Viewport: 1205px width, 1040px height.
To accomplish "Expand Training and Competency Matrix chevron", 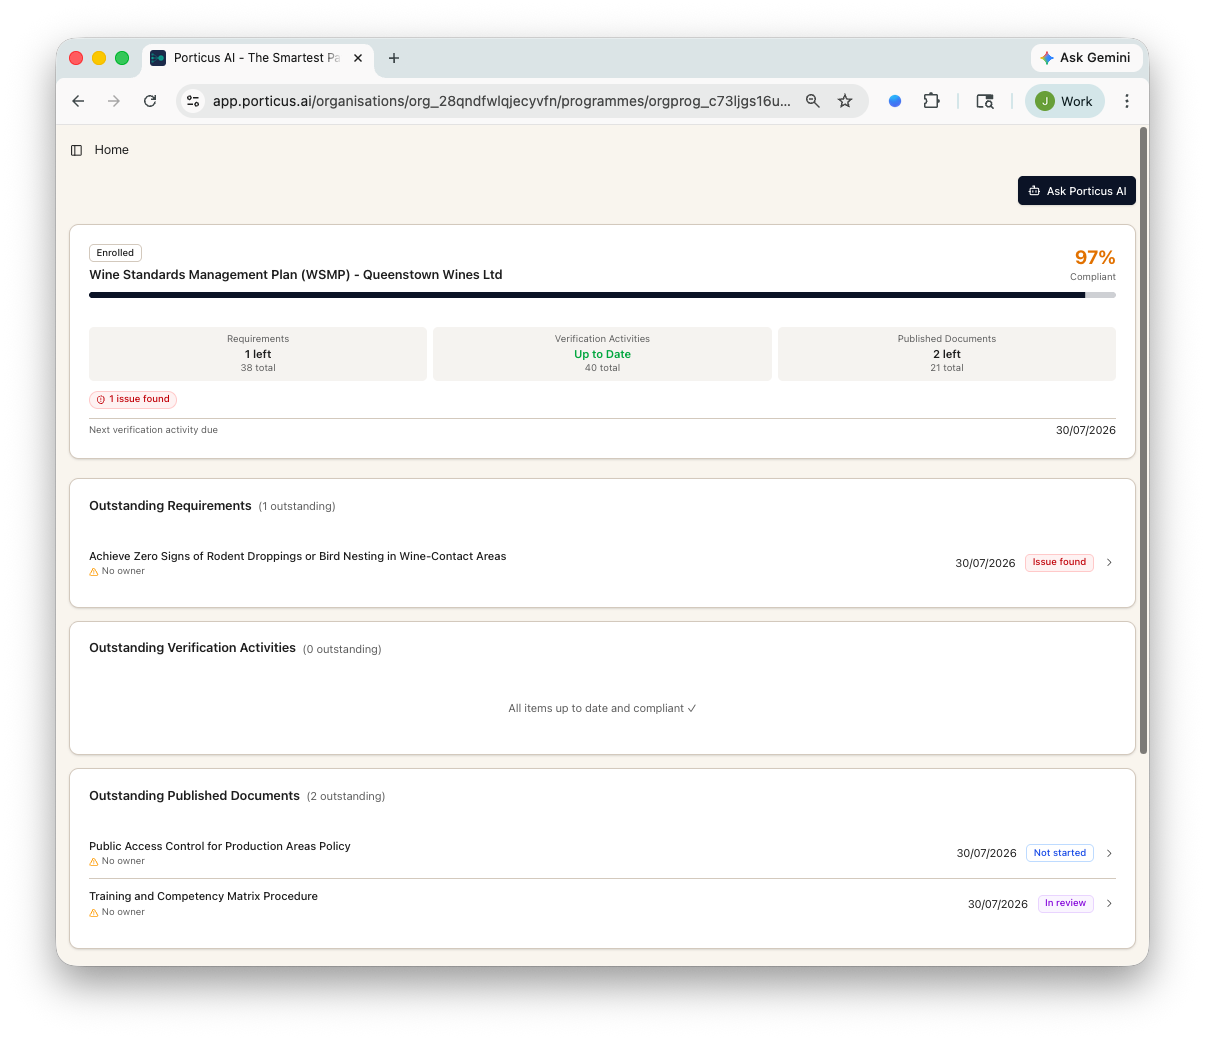I will [x=1109, y=904].
